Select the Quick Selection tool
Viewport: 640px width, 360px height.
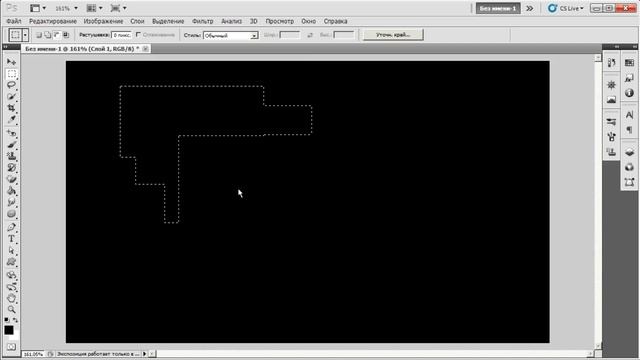pos(11,97)
